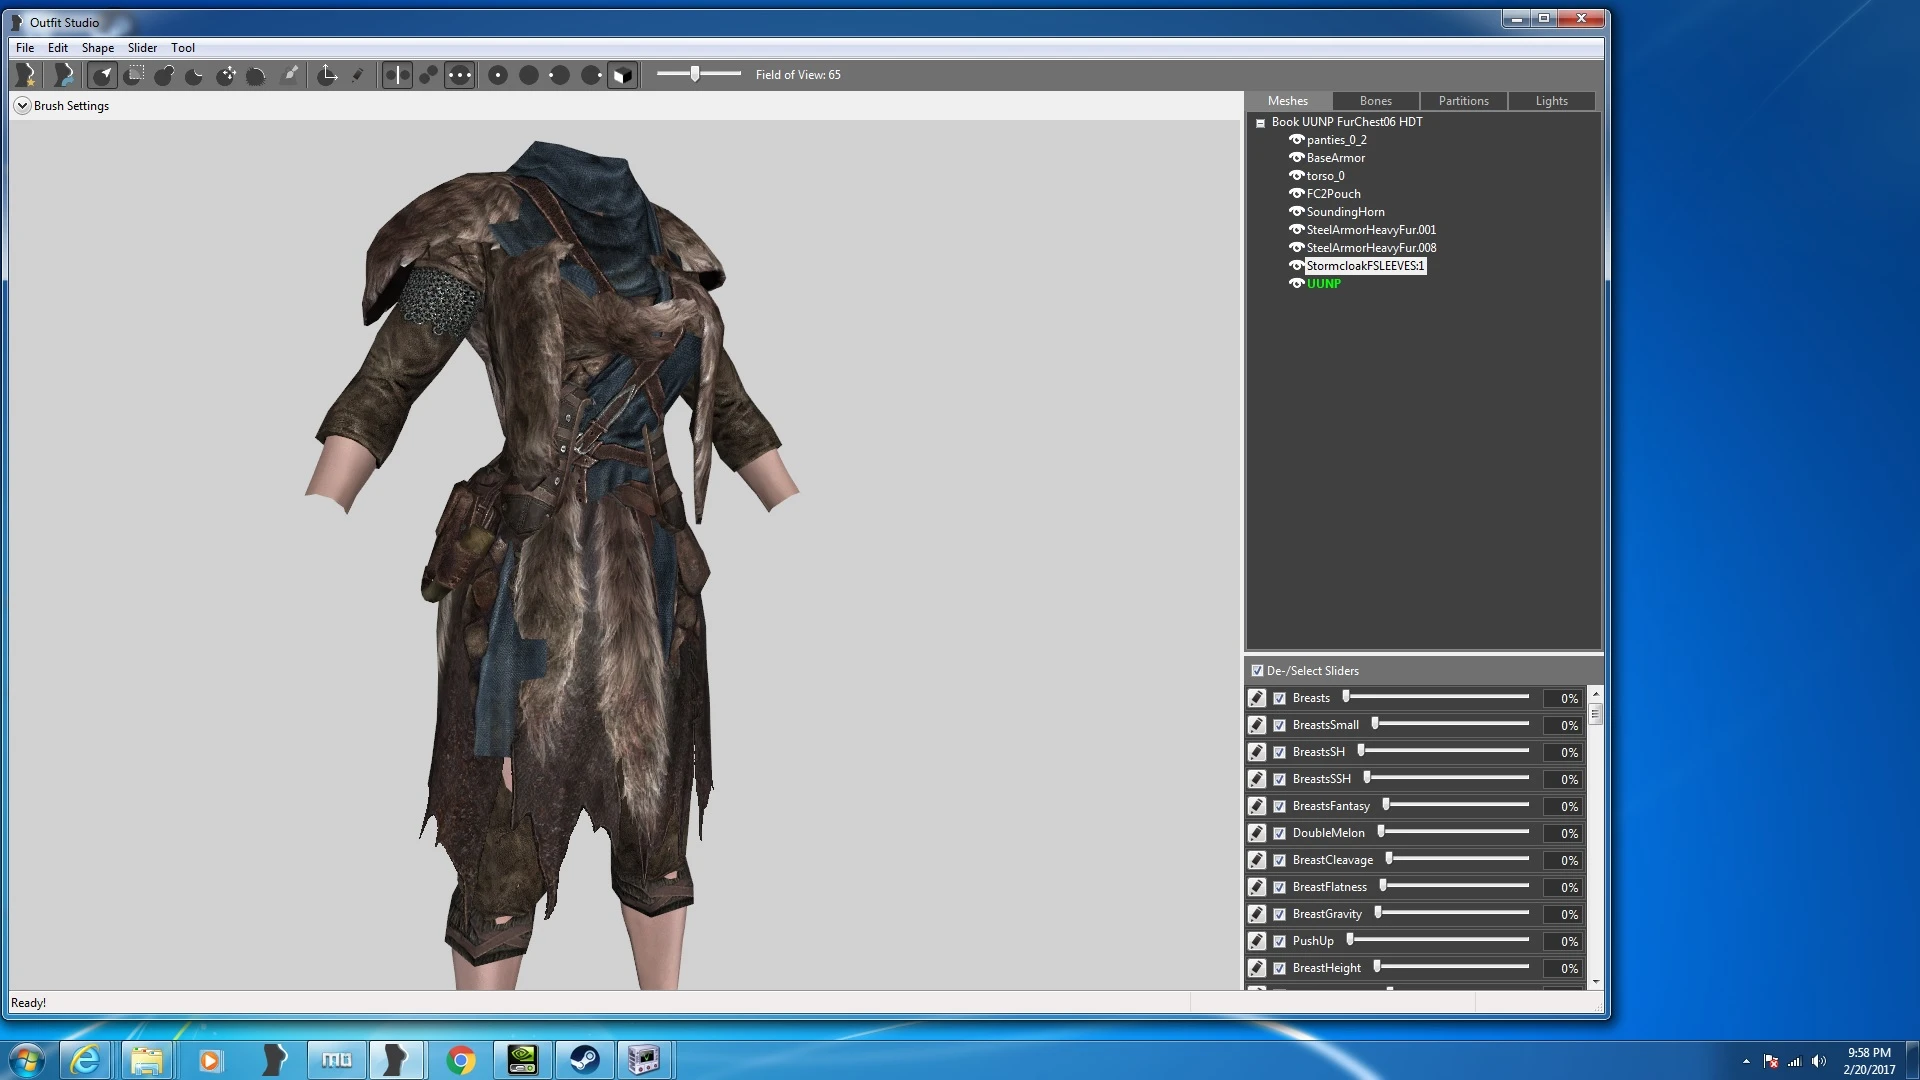Uncheck De-/Select Sliders checkbox
The width and height of the screenshot is (1920, 1080).
tap(1258, 671)
